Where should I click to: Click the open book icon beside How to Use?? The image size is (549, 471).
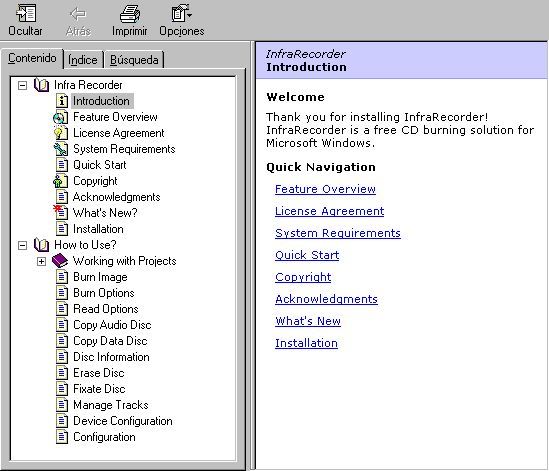[41, 245]
